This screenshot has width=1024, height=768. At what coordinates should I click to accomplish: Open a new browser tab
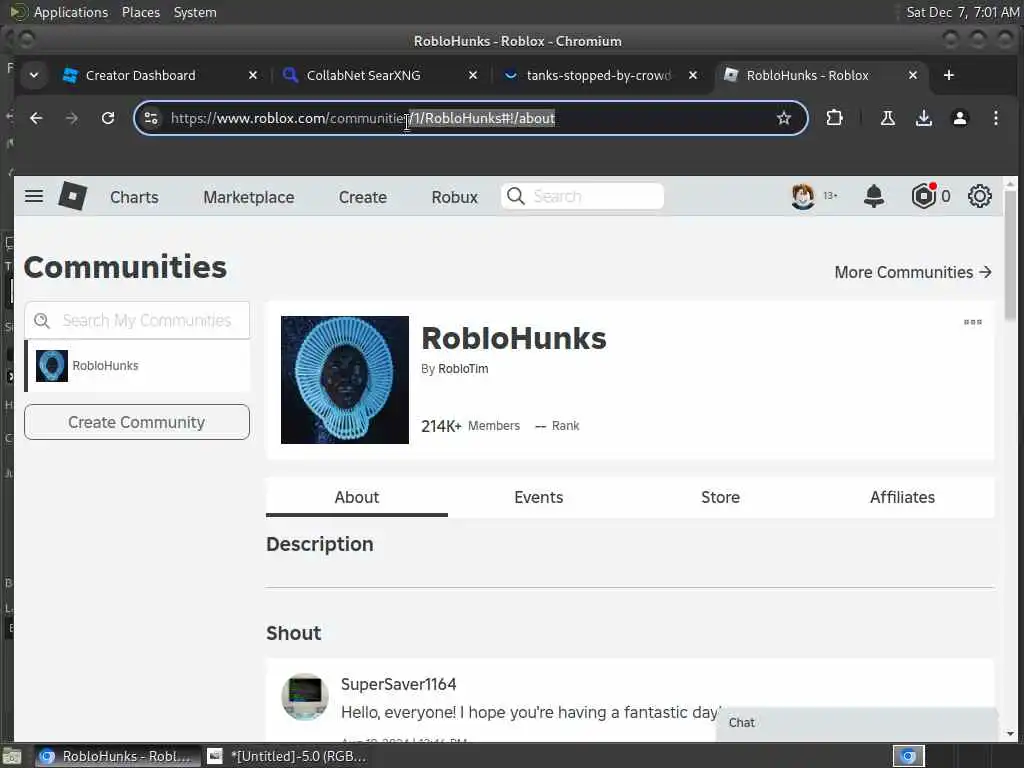(949, 75)
